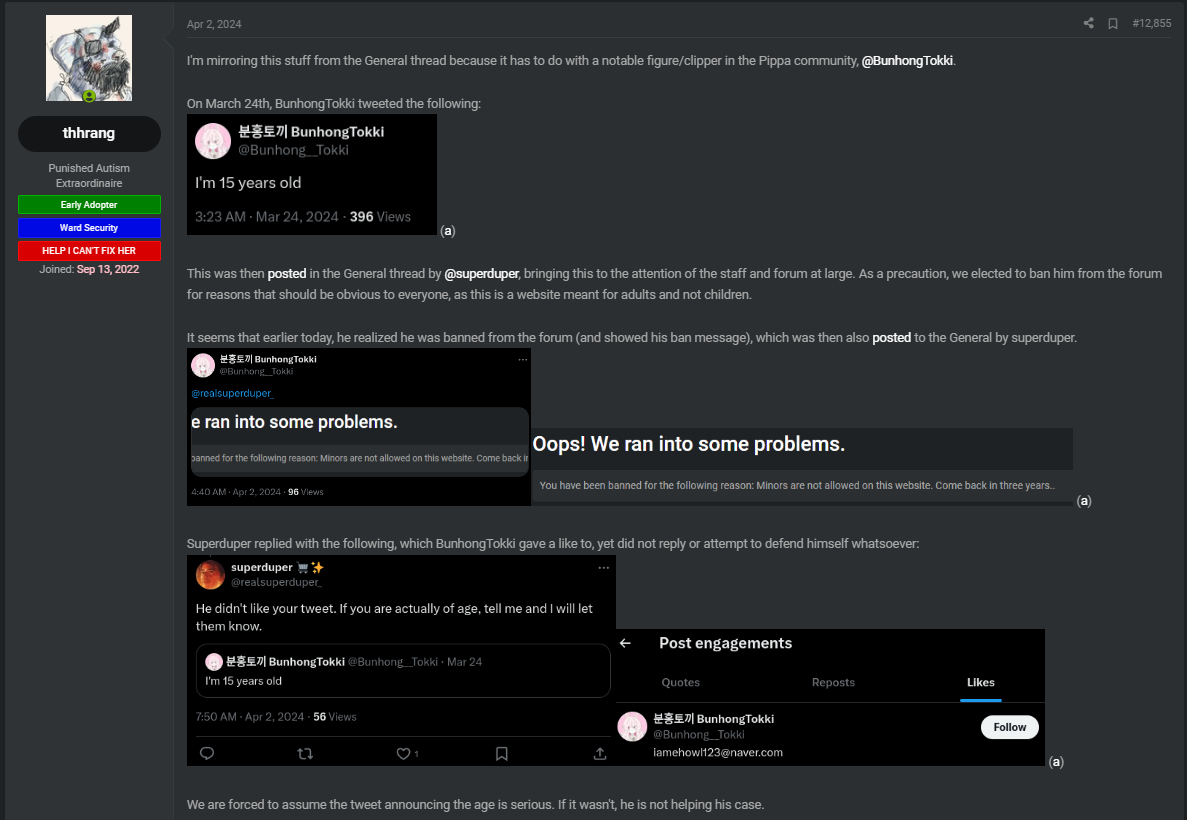Open the archive (a) link beside first tweet

pos(447,231)
